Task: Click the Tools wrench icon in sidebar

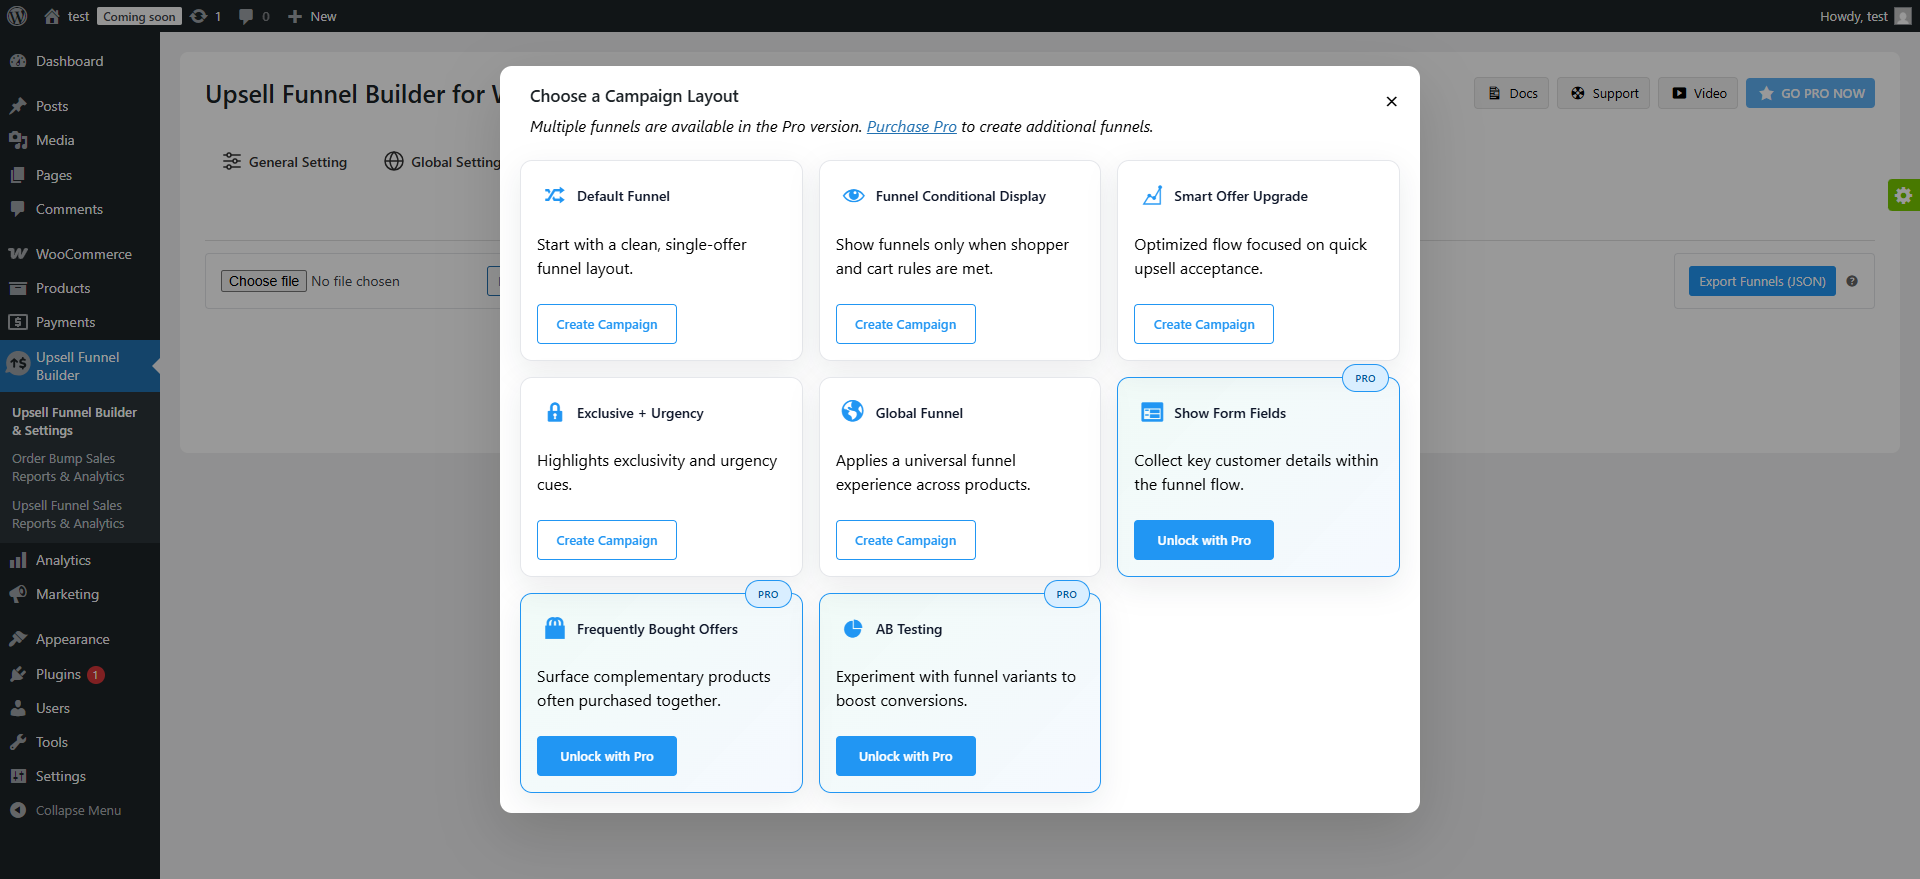Action: (x=18, y=742)
